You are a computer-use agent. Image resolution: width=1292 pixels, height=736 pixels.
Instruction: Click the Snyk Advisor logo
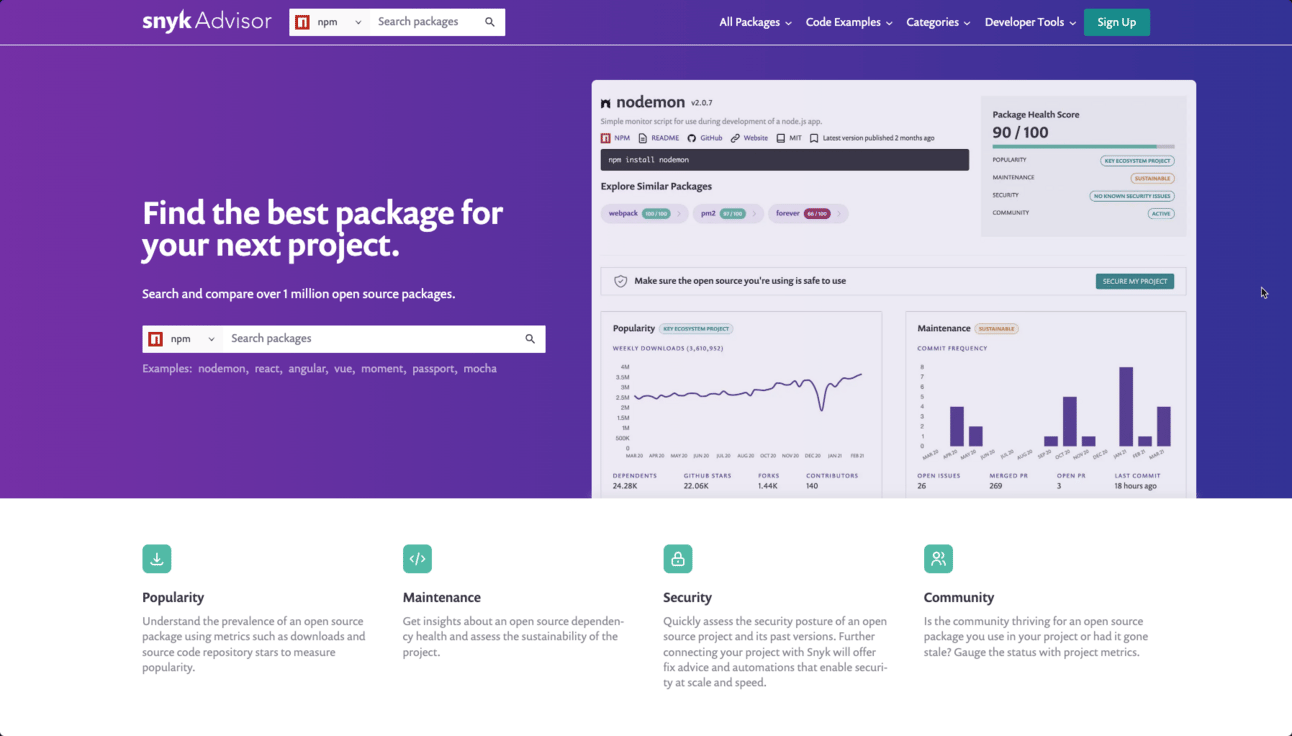click(x=207, y=22)
